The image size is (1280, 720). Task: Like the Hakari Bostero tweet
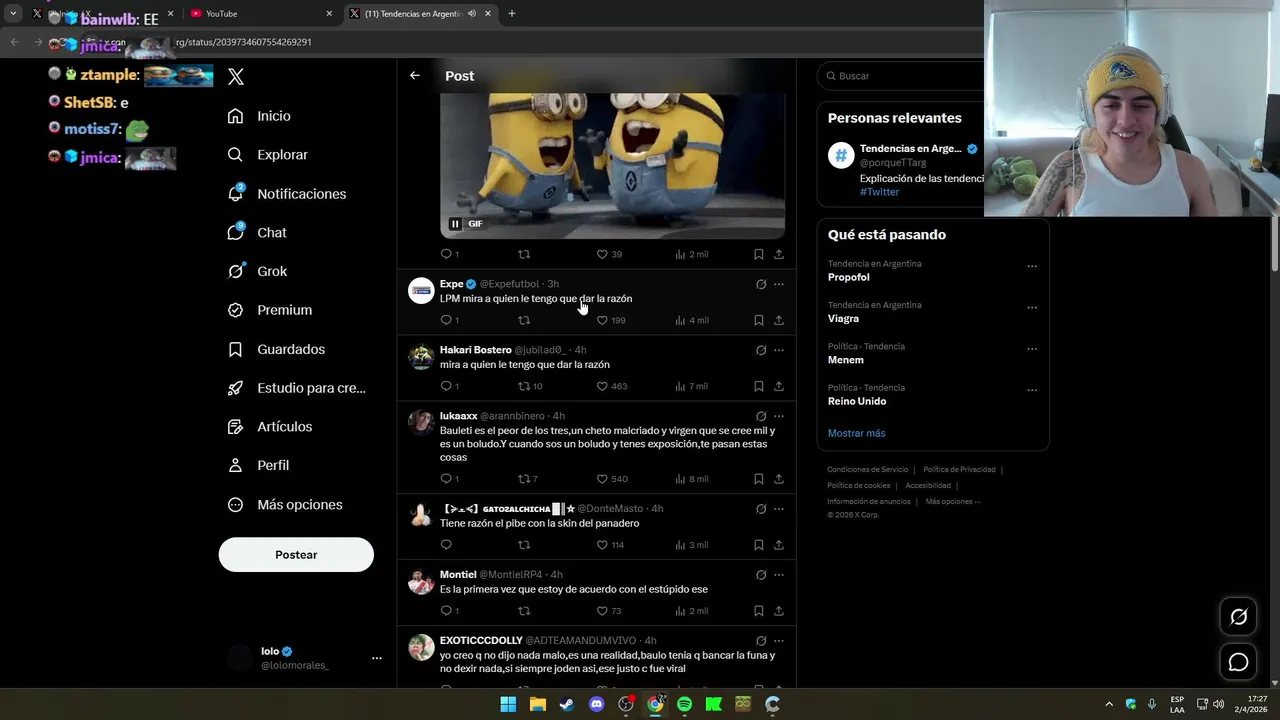(602, 386)
